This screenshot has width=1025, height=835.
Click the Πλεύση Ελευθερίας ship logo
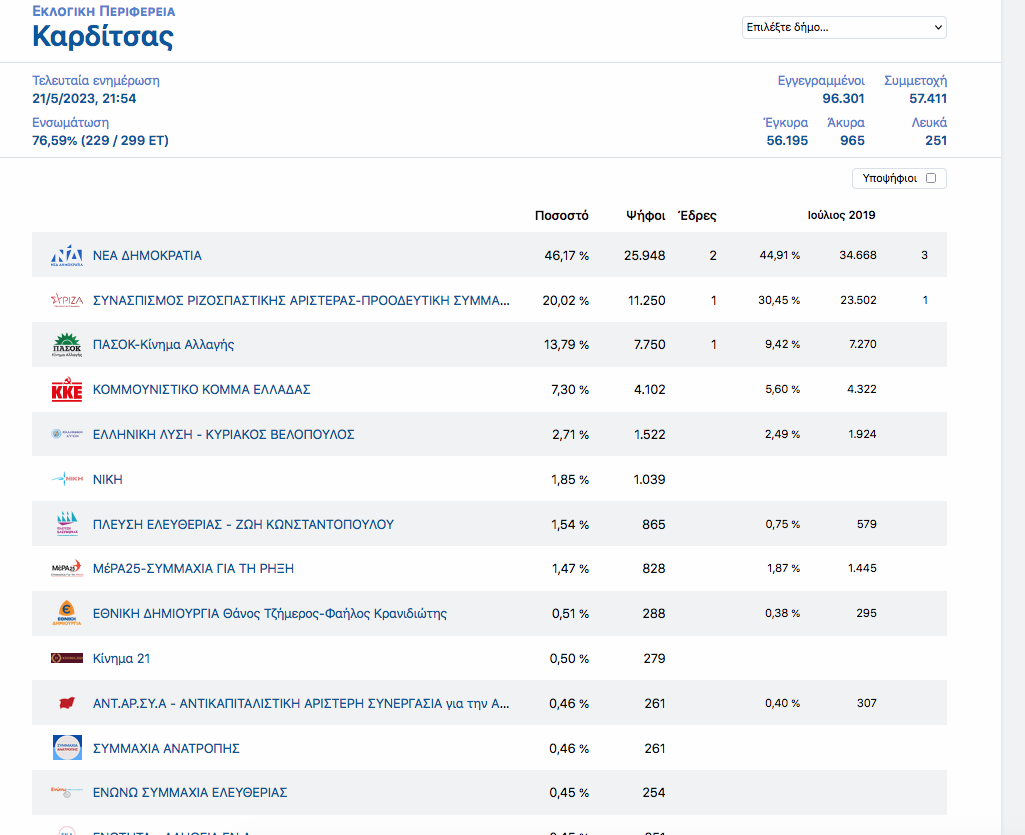coord(67,524)
